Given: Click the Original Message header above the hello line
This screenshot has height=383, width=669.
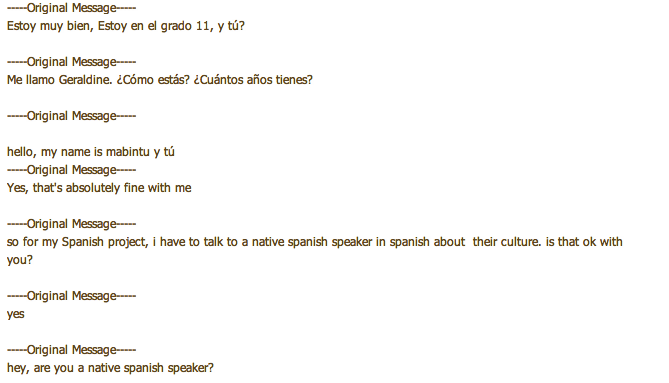Looking at the screenshot, I should click(x=71, y=116).
